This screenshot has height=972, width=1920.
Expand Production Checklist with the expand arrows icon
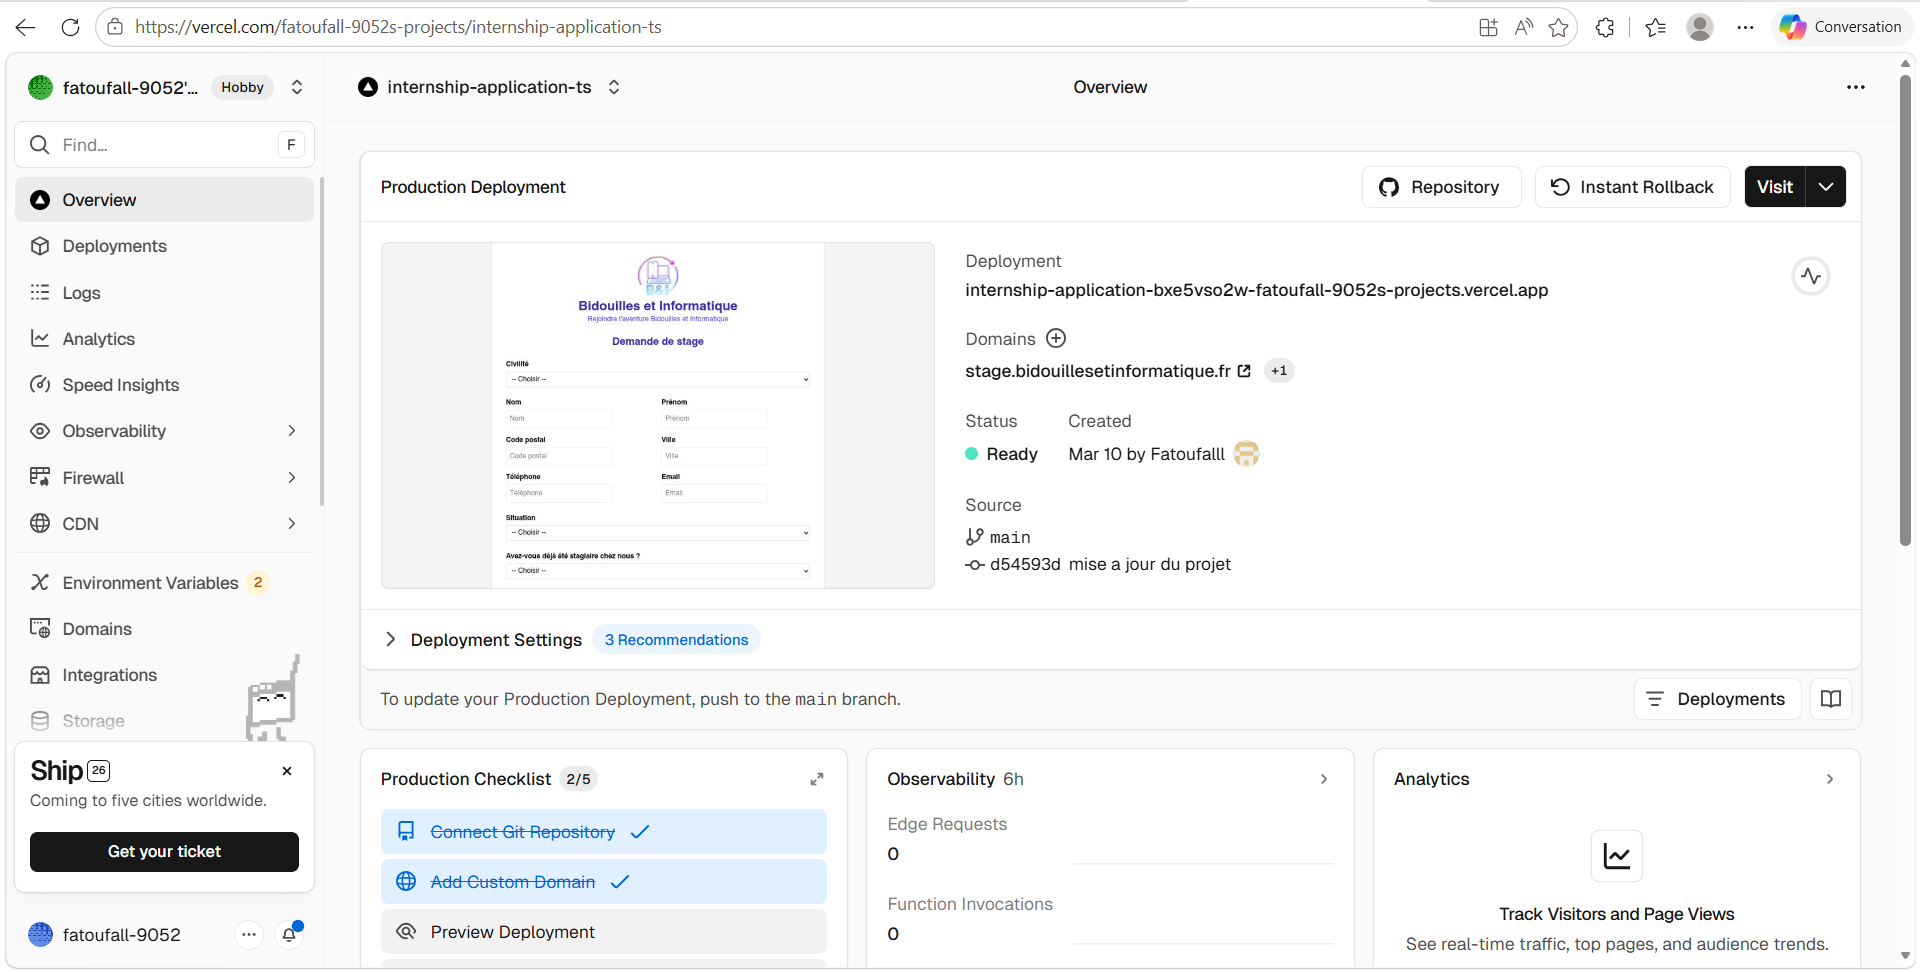point(817,779)
